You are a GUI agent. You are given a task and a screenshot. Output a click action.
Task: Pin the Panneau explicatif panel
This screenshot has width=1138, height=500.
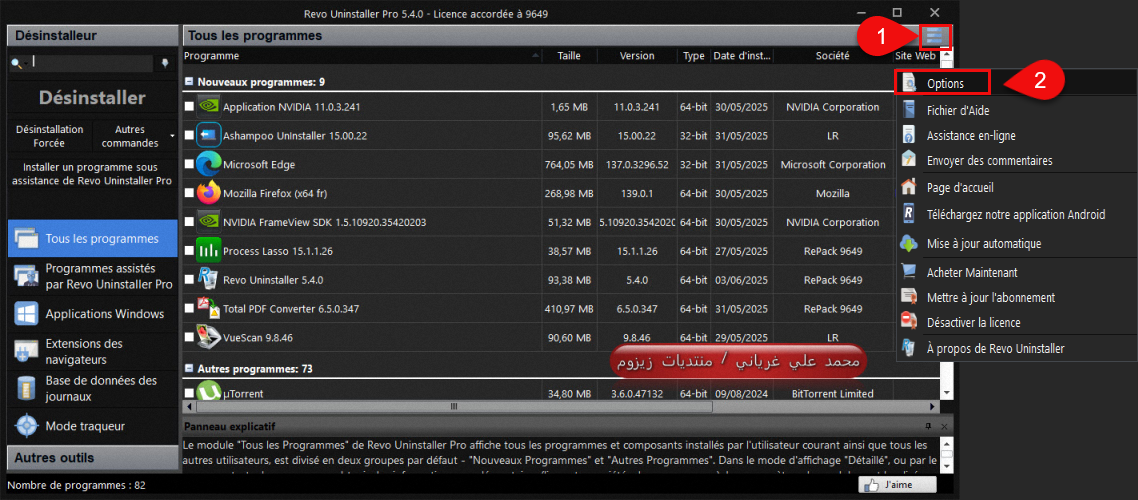[x=928, y=426]
